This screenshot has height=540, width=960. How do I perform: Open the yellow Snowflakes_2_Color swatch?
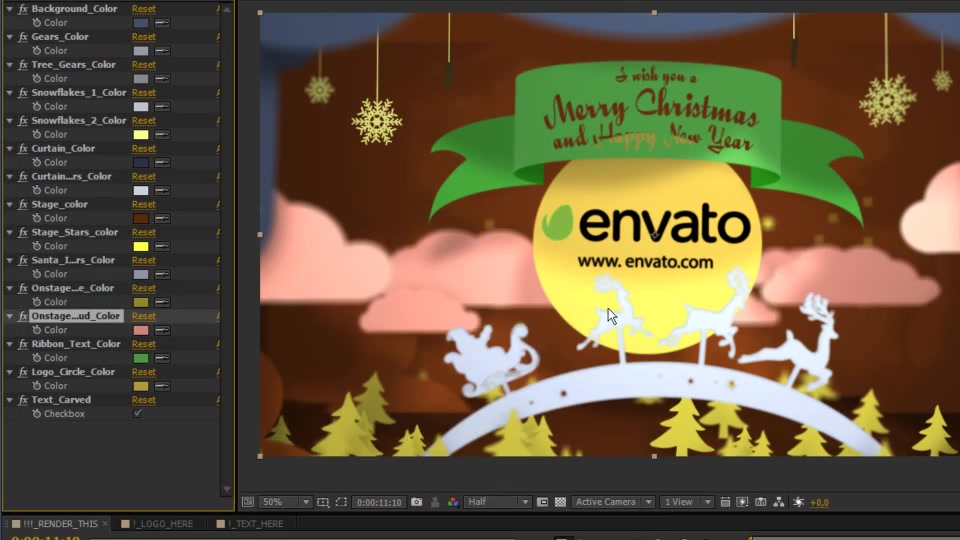tap(141, 135)
